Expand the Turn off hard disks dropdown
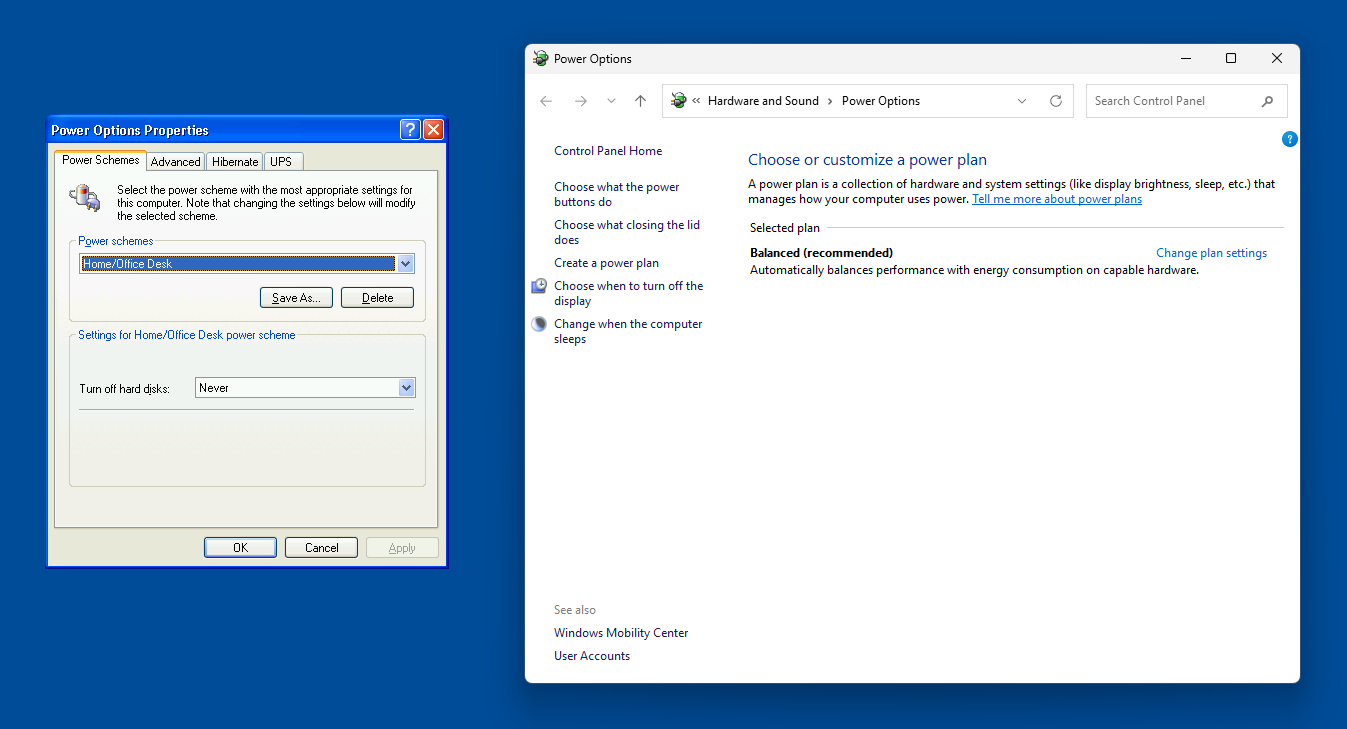 click(406, 388)
